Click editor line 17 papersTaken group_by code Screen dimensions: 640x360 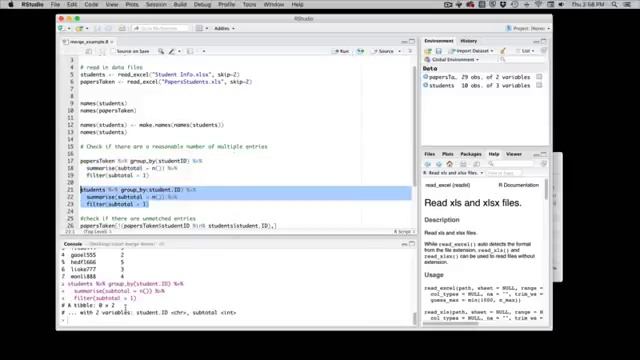[141, 161]
